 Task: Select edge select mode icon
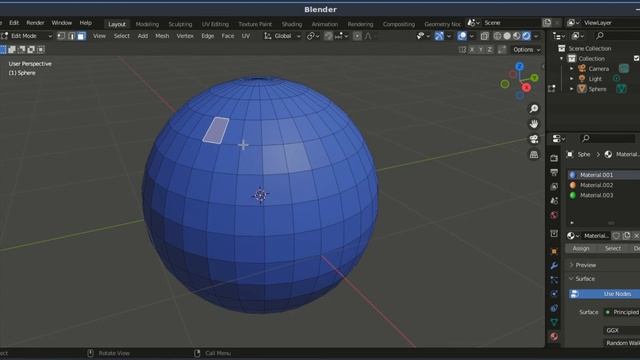click(71, 36)
